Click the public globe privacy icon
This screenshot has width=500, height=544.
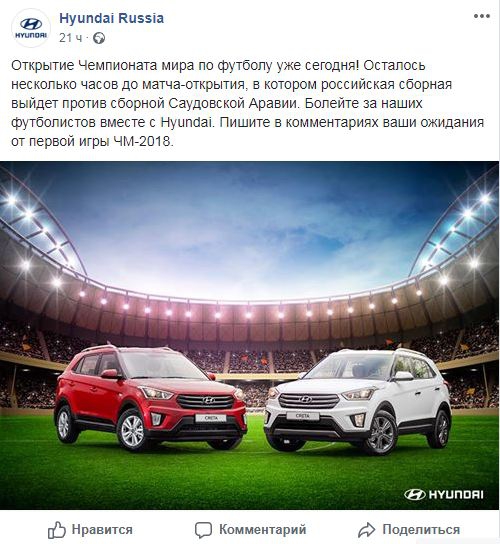click(99, 38)
